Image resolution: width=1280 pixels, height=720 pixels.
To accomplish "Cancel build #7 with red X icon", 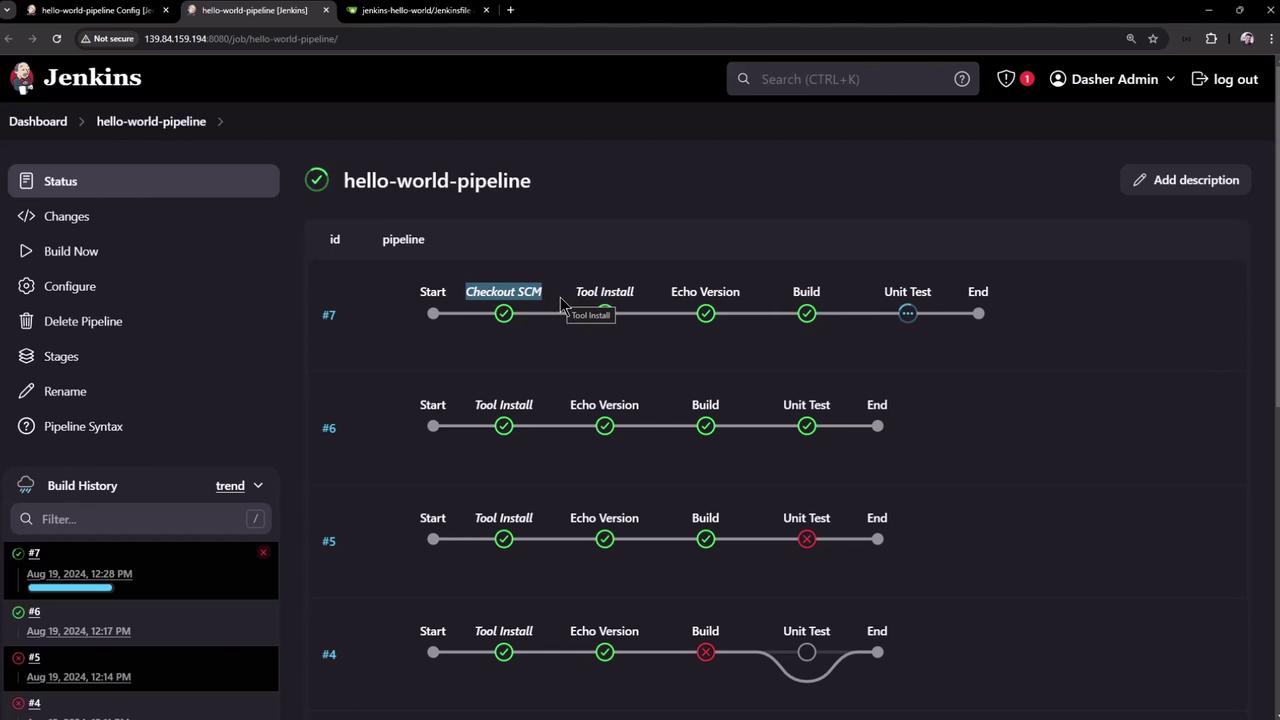I will (263, 552).
